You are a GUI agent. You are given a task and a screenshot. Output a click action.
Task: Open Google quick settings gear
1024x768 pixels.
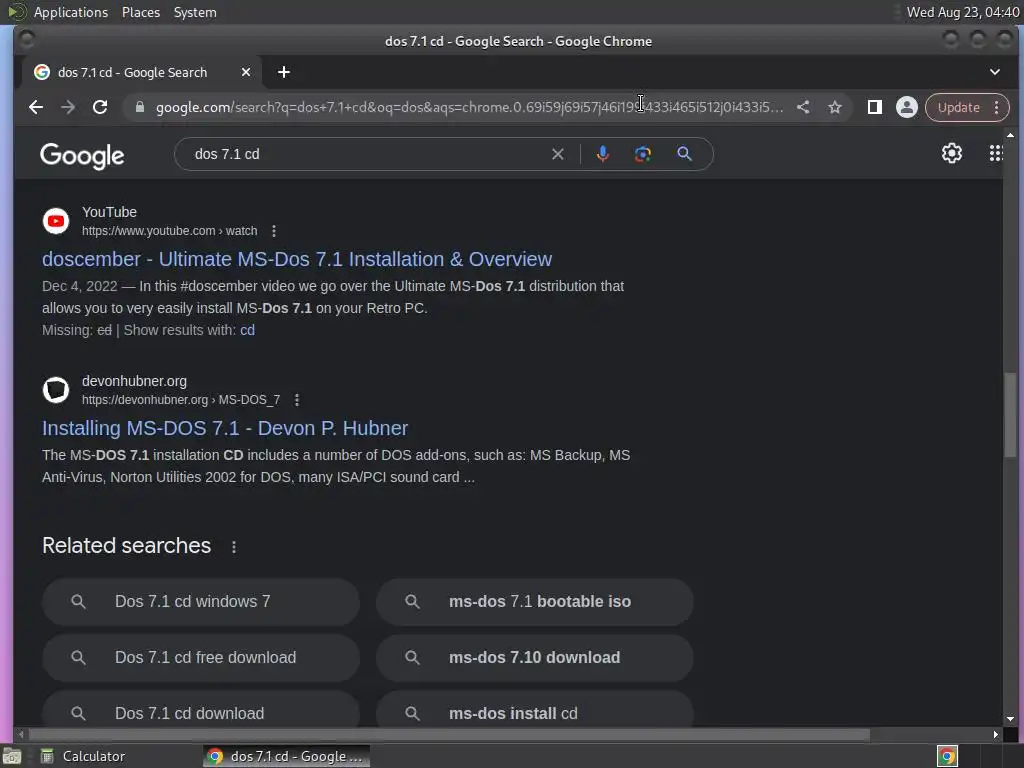[952, 153]
